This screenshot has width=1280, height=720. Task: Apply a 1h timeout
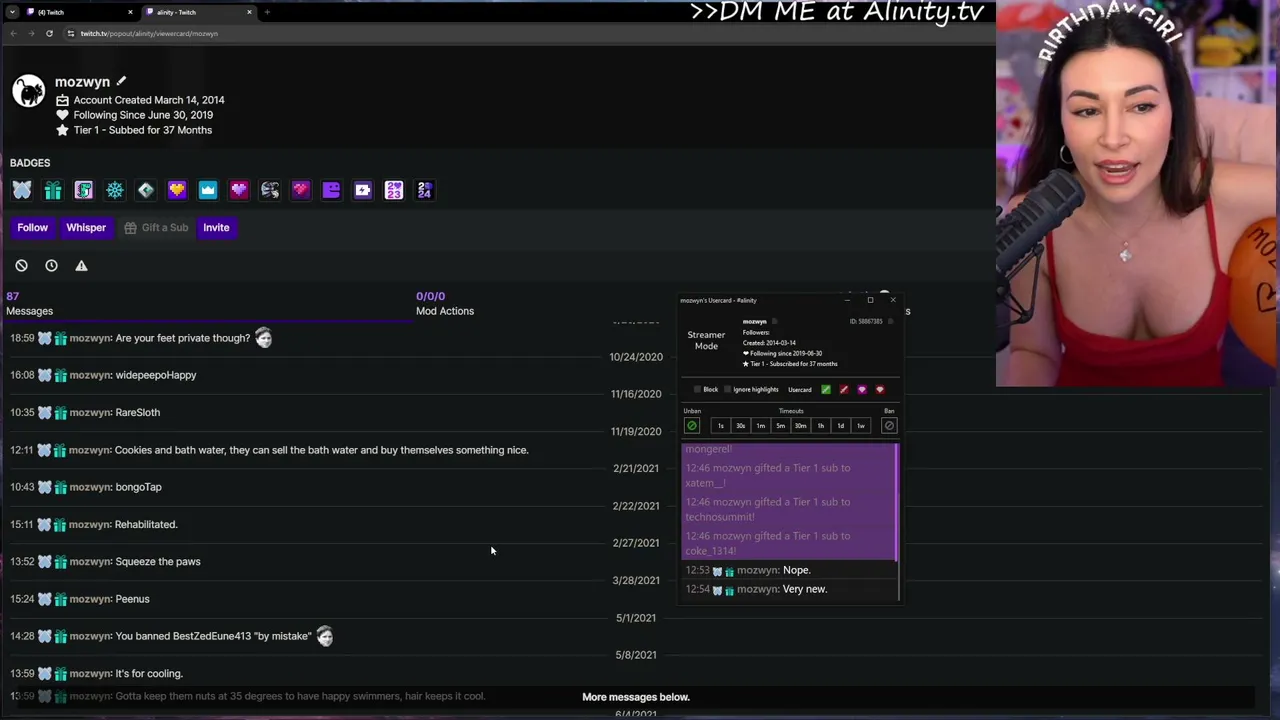820,426
